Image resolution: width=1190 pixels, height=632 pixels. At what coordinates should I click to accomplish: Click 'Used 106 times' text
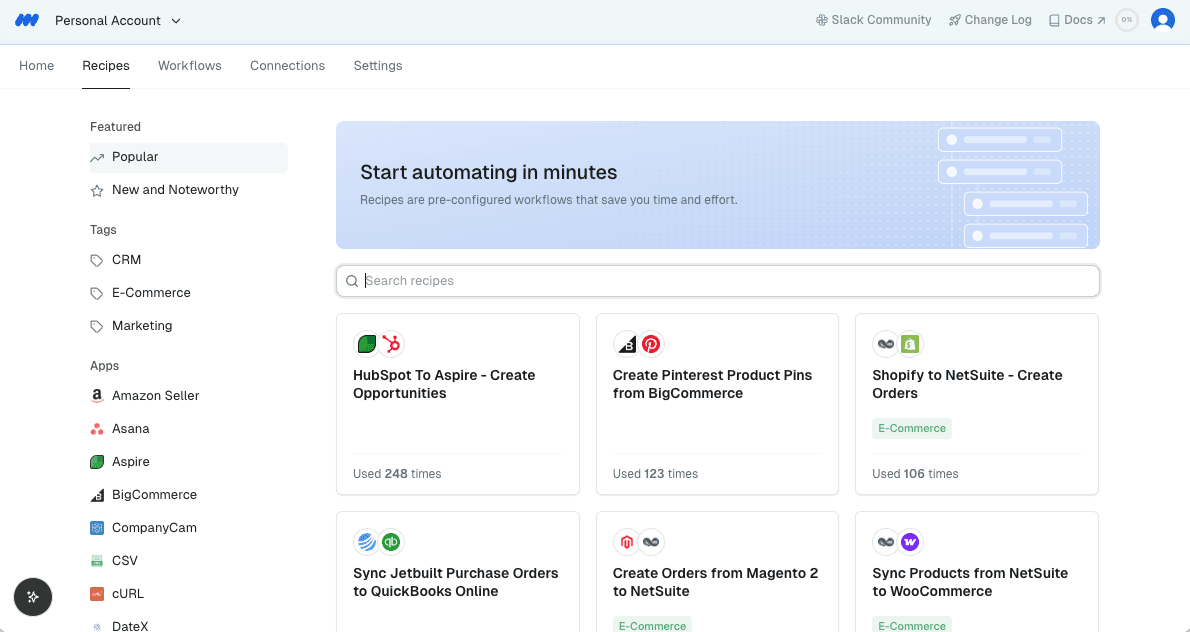point(915,473)
